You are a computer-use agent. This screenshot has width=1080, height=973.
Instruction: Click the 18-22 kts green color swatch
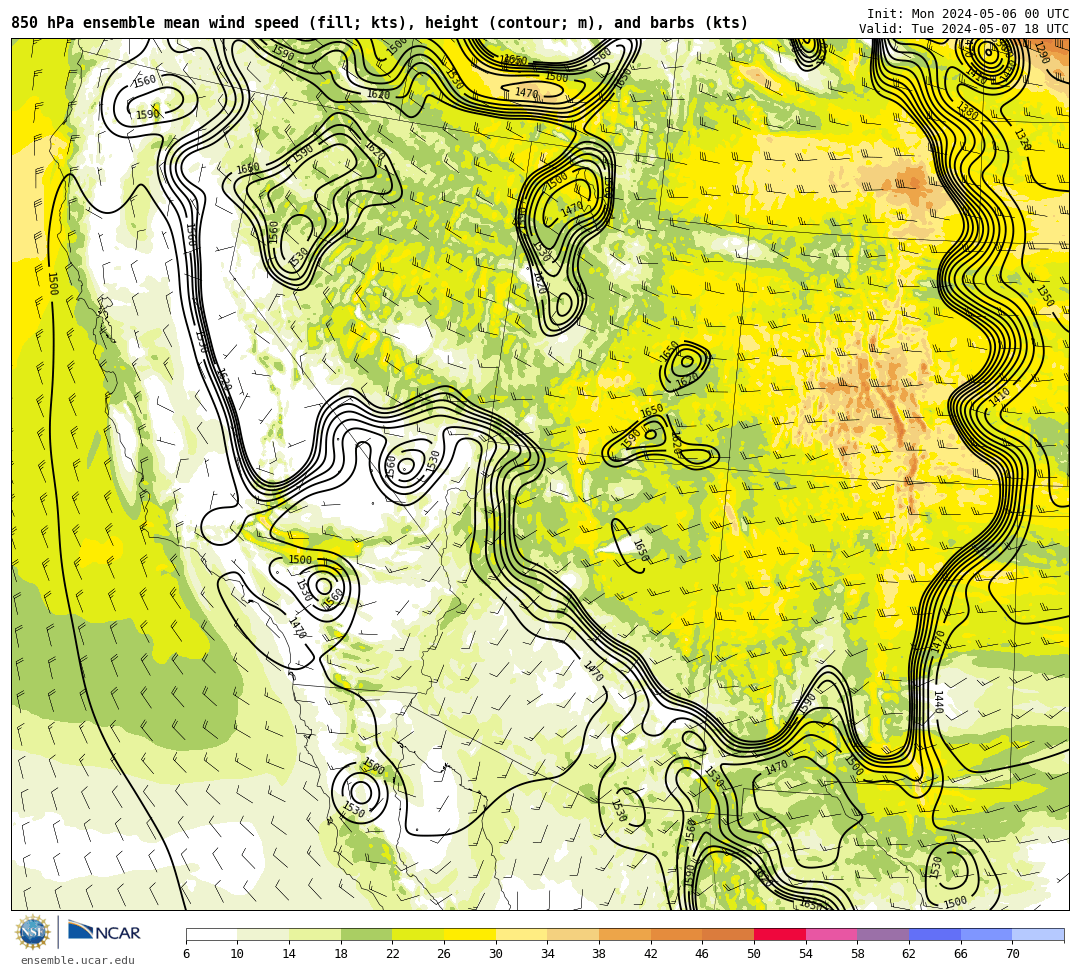click(x=366, y=934)
